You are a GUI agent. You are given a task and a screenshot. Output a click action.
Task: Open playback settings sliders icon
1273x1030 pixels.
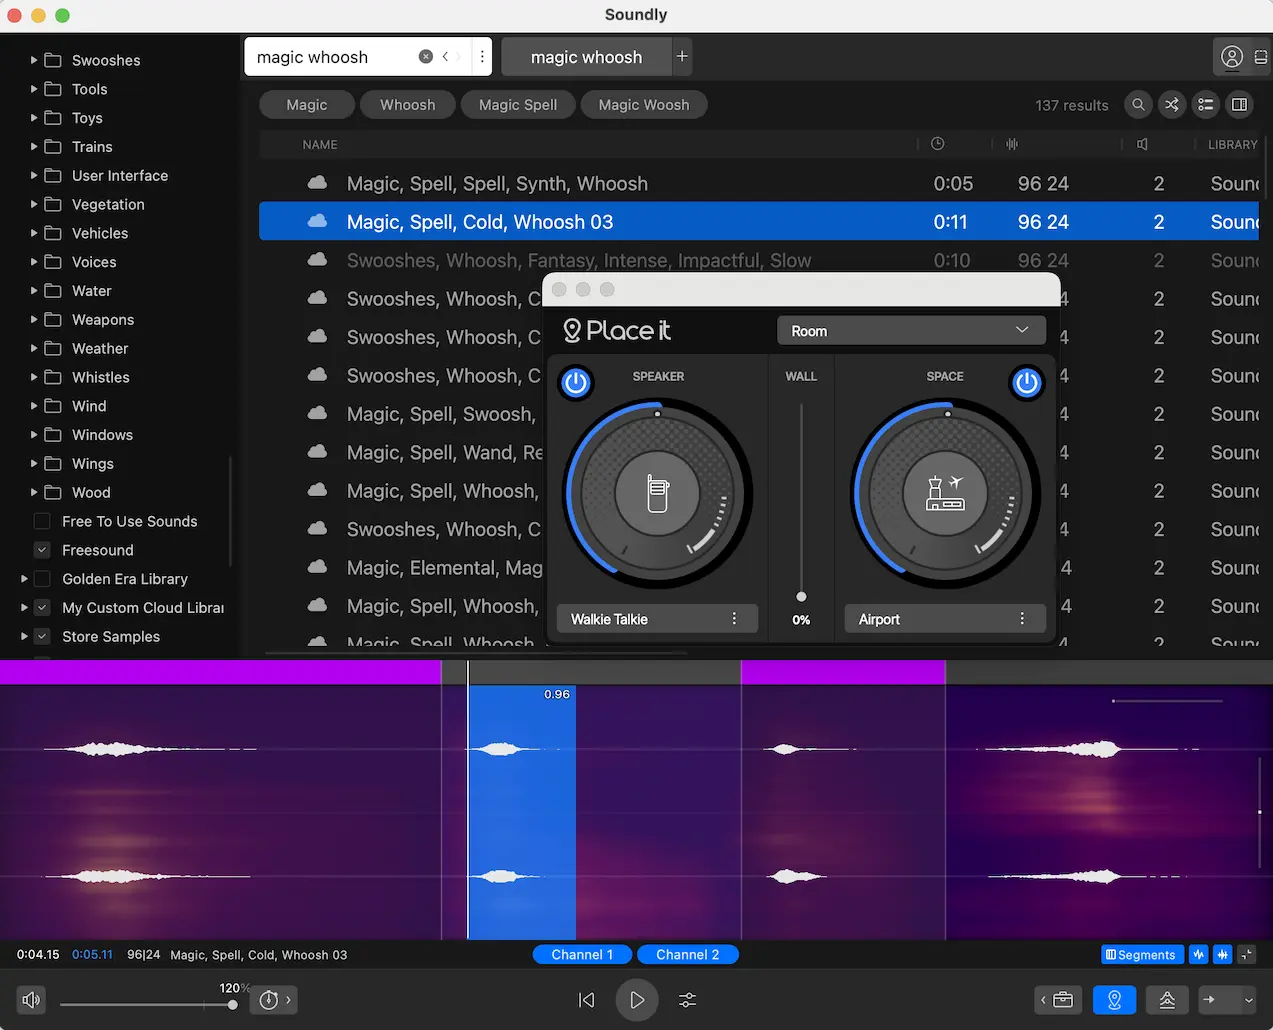pos(688,1000)
